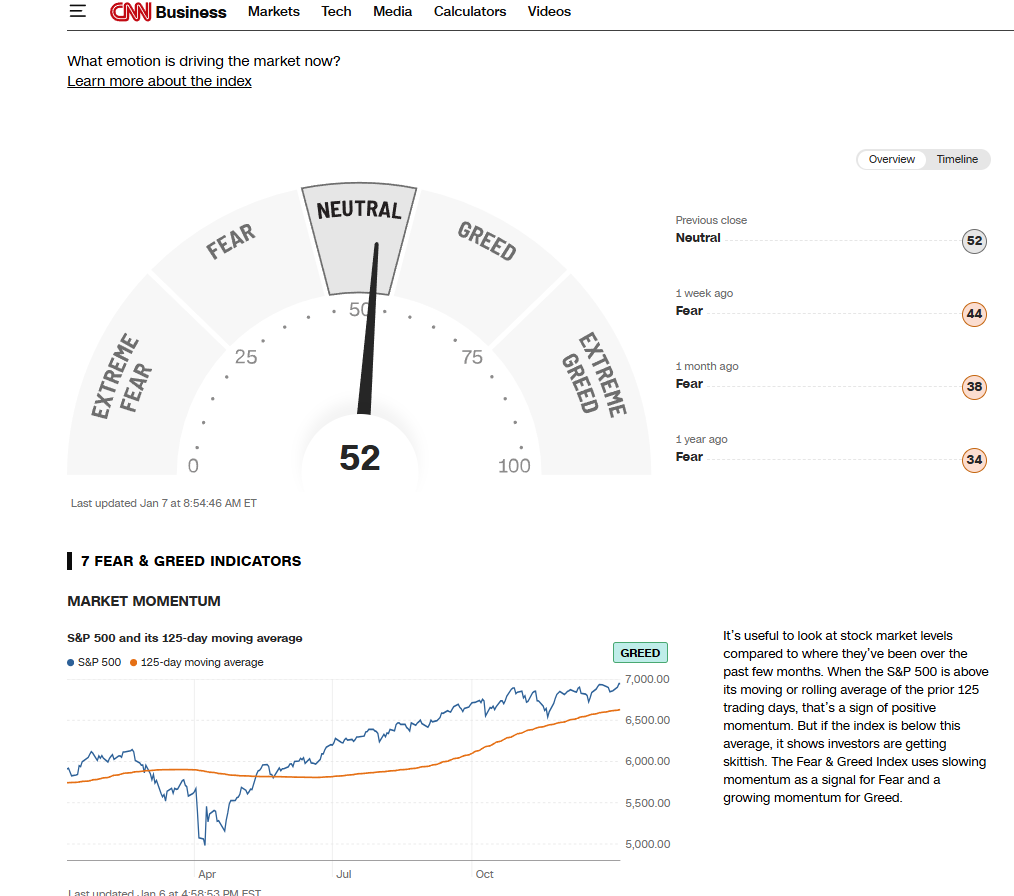Click the 1 year ago 34 badge

(973, 460)
